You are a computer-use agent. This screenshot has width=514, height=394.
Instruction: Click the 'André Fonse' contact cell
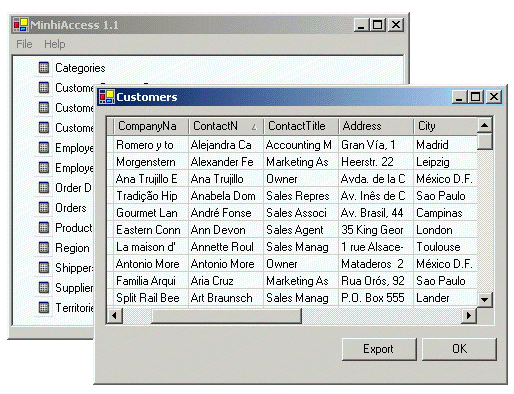226,213
